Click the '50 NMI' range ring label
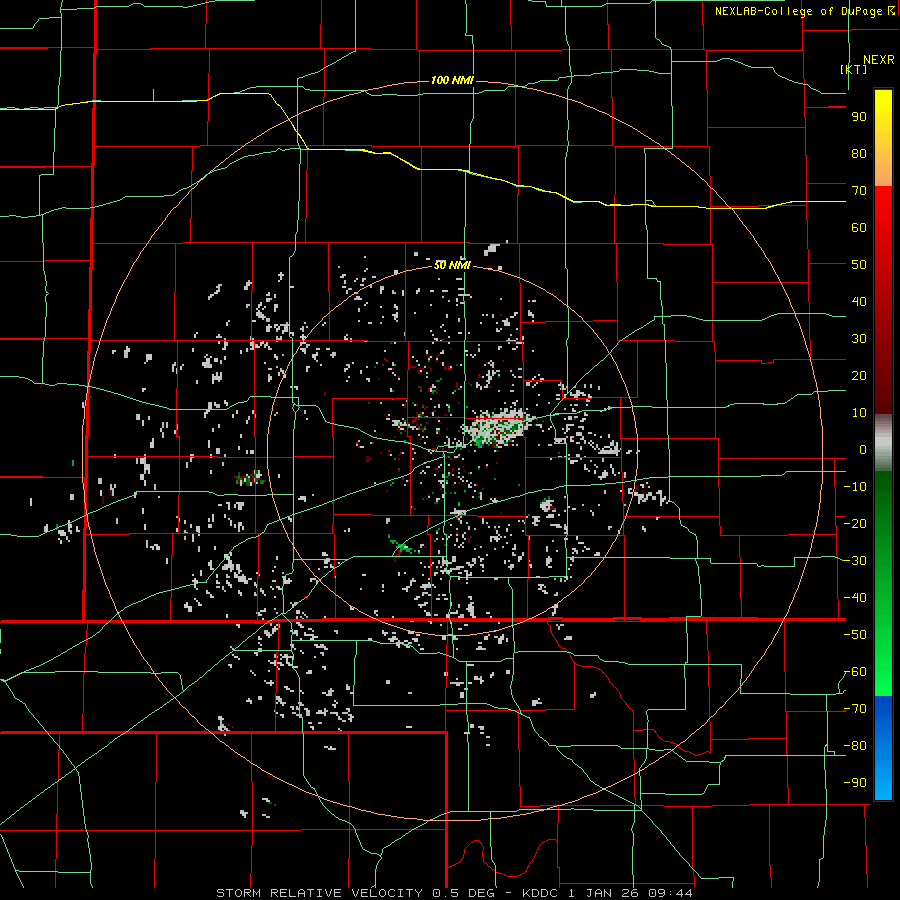Viewport: 900px width, 900px height. tap(452, 265)
